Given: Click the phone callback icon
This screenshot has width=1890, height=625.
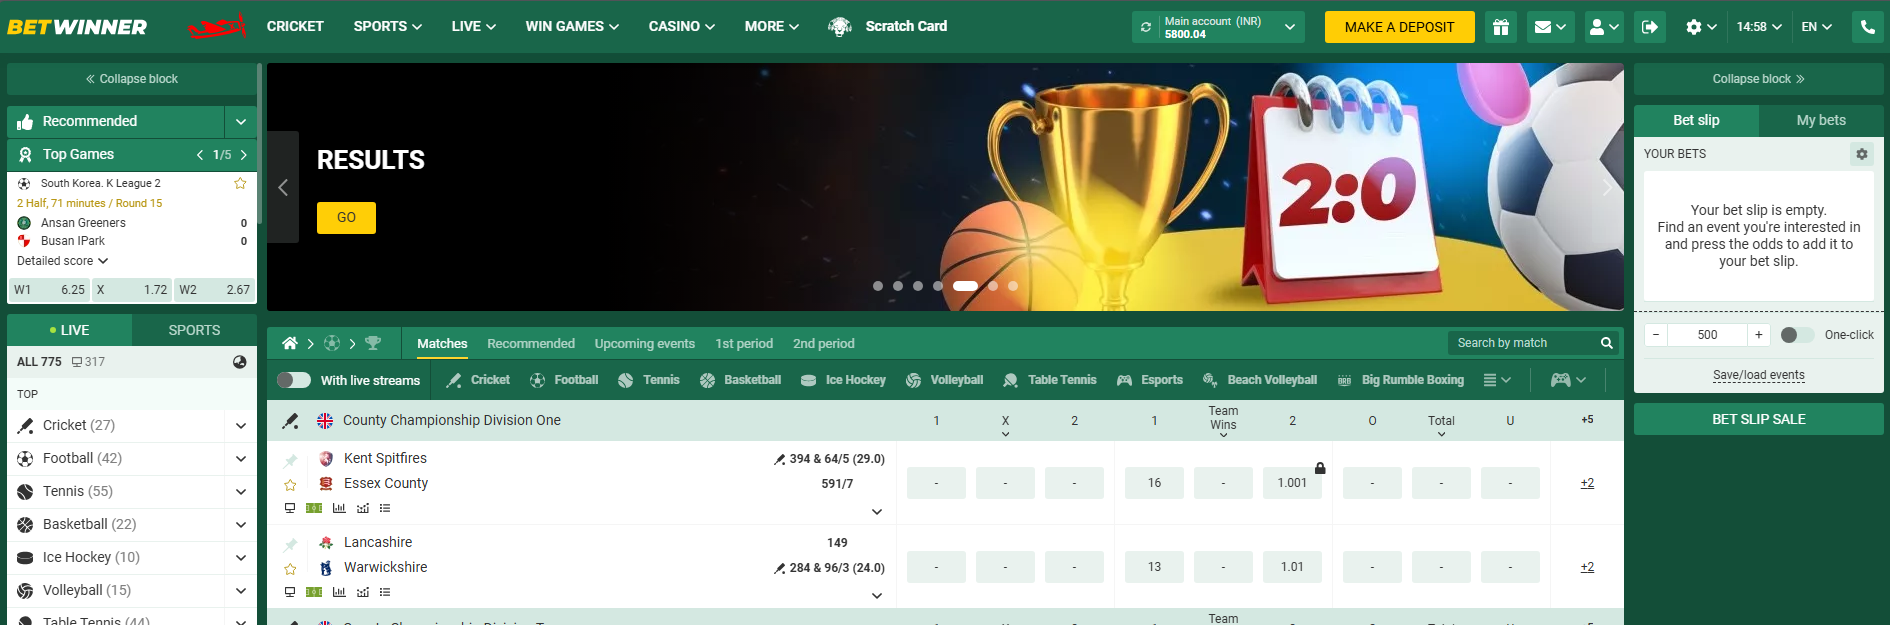Looking at the screenshot, I should [x=1868, y=27].
